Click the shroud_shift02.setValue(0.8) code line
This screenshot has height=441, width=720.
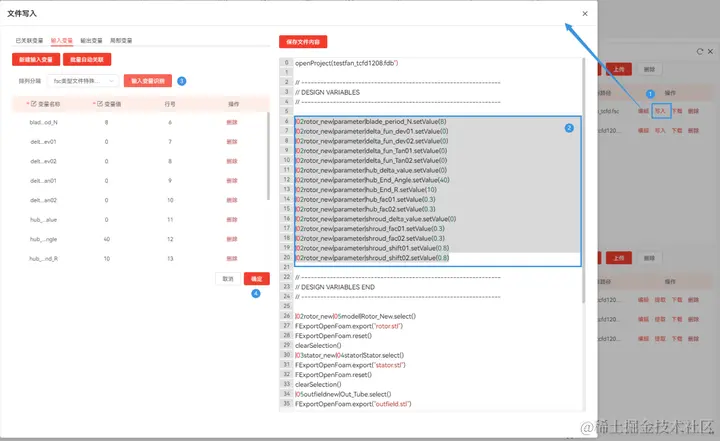[x=372, y=258]
